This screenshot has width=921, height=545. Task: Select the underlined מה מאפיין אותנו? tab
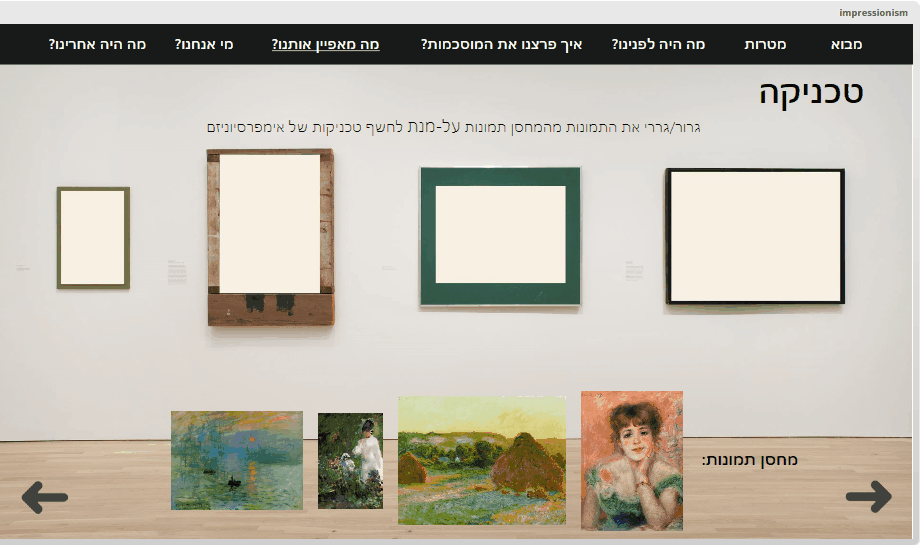tap(325, 44)
